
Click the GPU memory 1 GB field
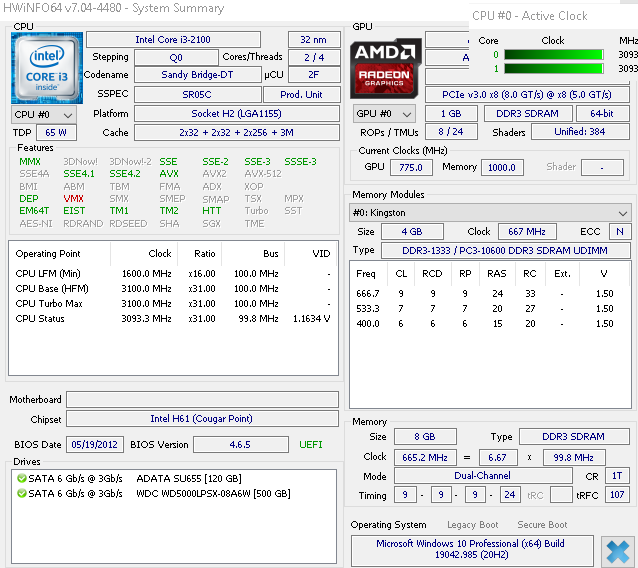point(451,114)
